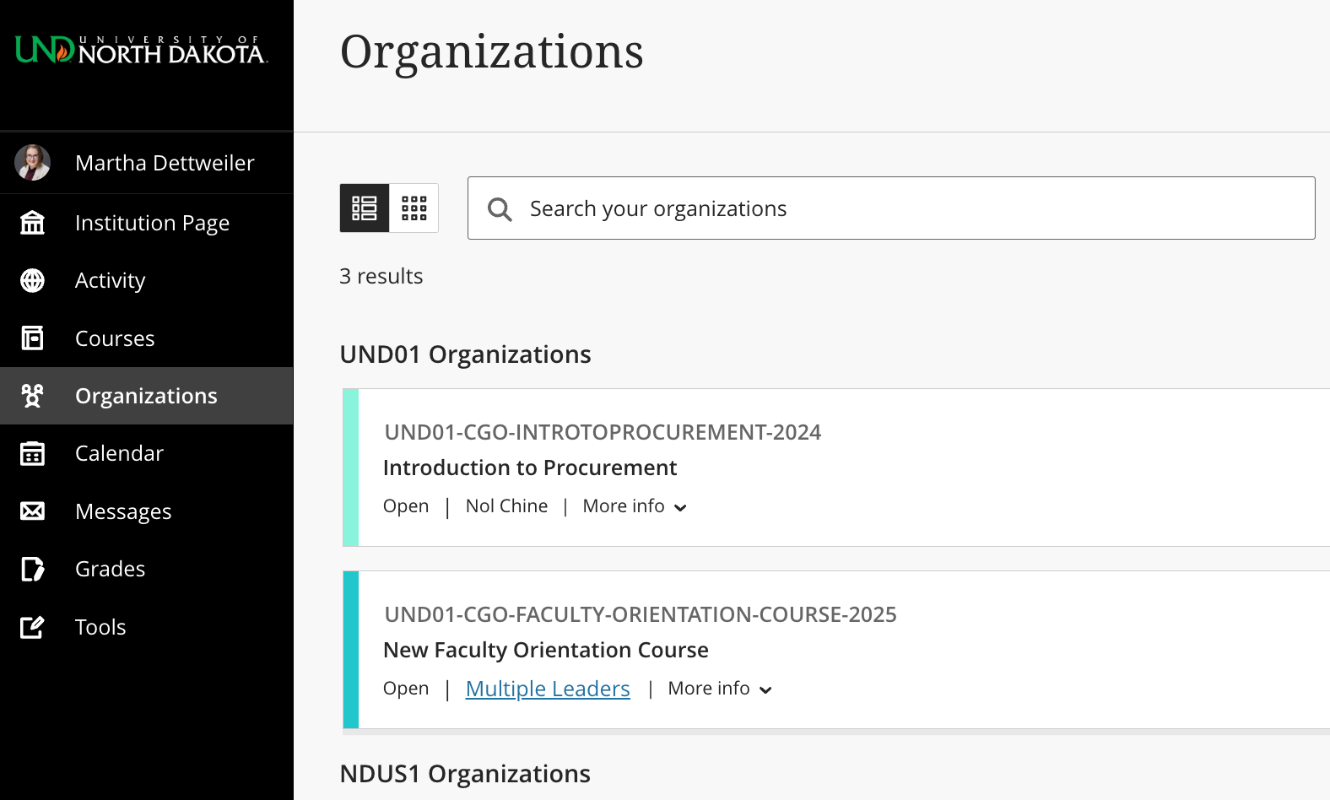Viewport: 1330px width, 800px height.
Task: Select the Organizations sidebar entry
Action: coord(146,395)
